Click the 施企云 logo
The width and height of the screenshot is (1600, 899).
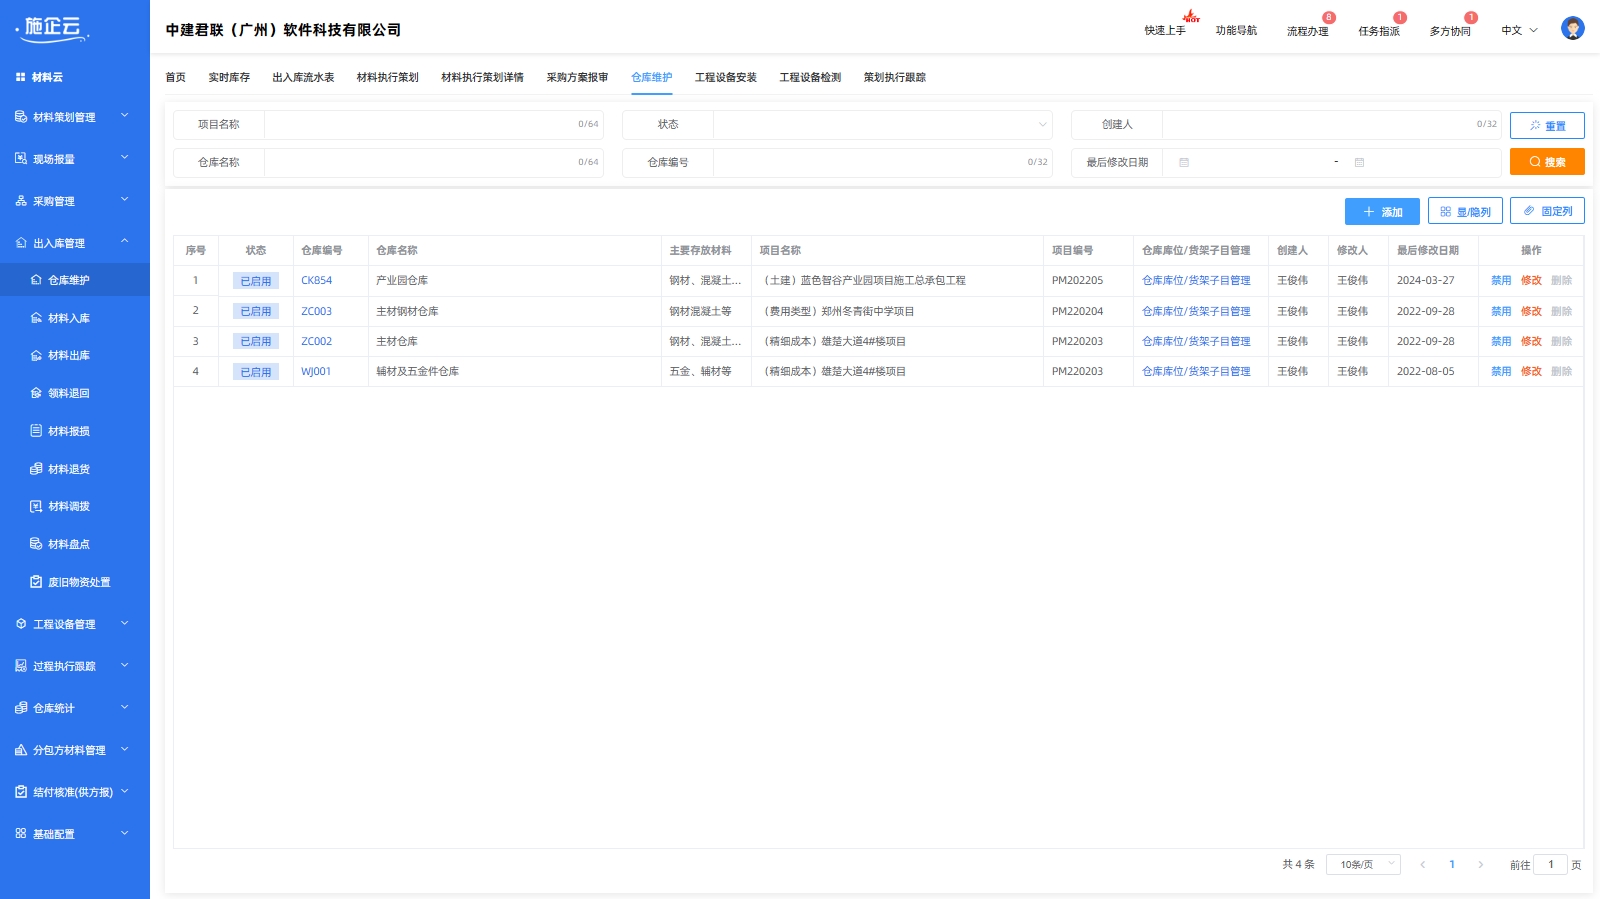[x=53, y=28]
